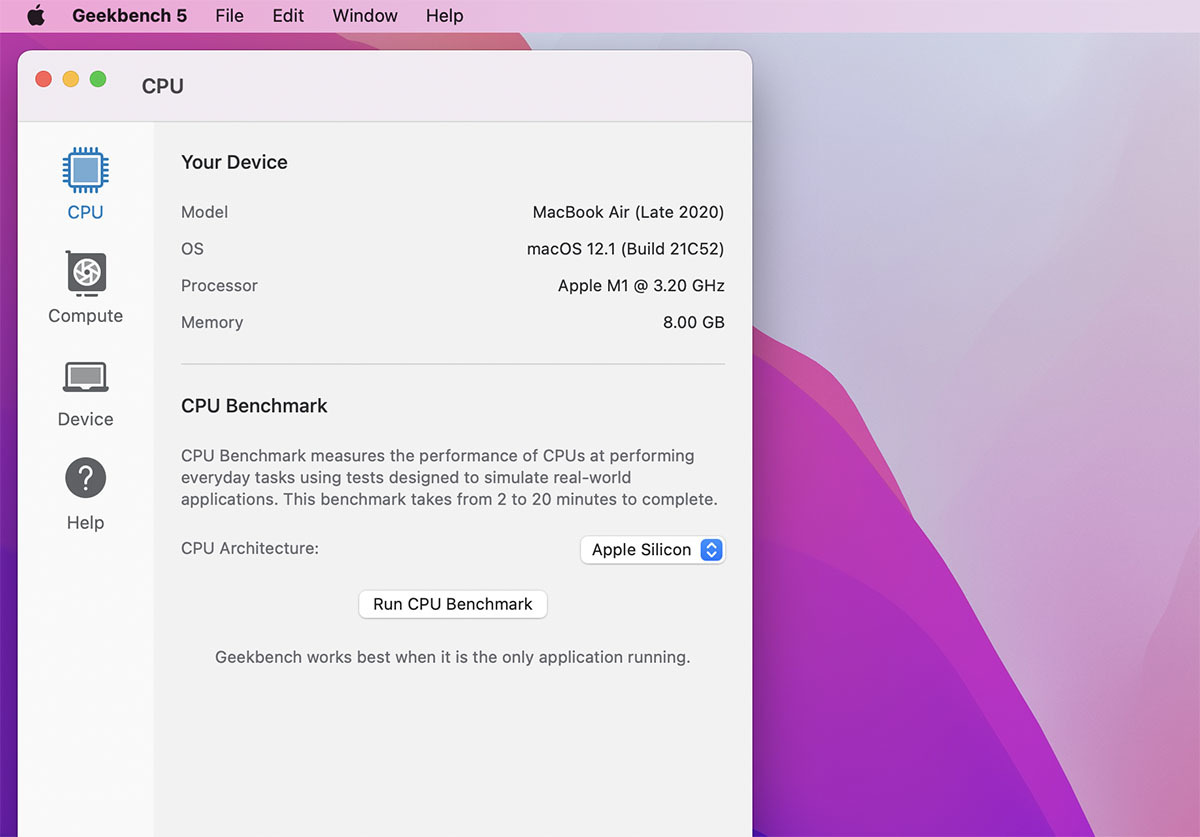Click the 'Geekbench works best' notice text
This screenshot has height=837, width=1200.
coord(453,658)
